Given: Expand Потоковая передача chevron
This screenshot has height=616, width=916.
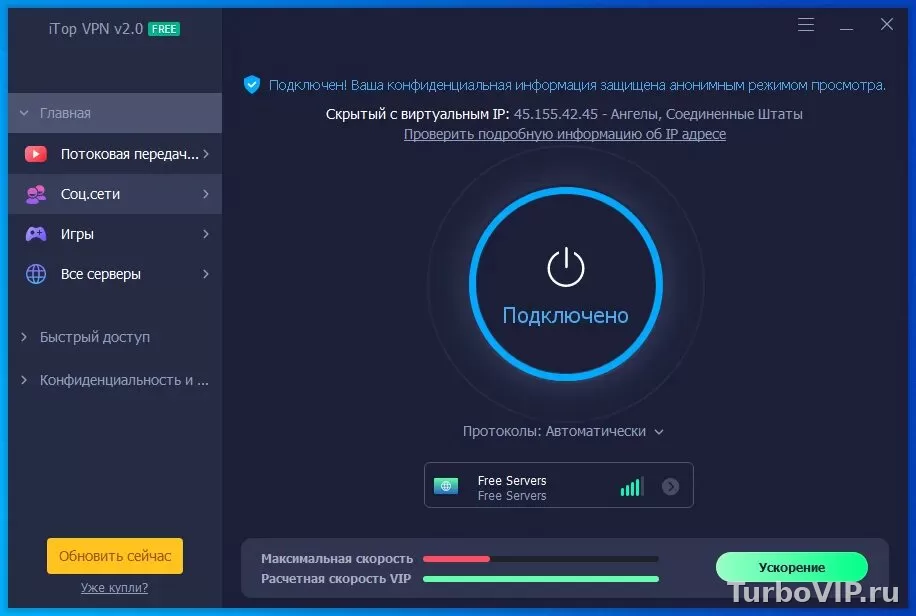Looking at the screenshot, I should pyautogui.click(x=206, y=154).
